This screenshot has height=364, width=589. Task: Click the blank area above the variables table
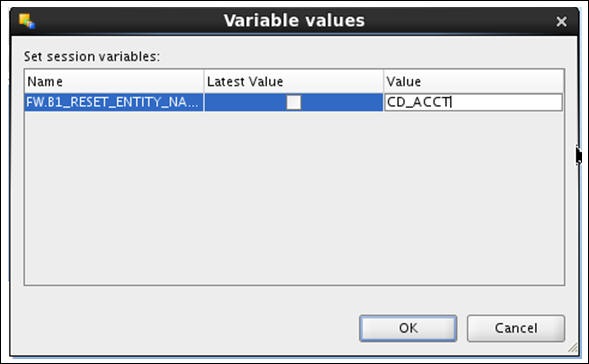[x=361, y=56]
